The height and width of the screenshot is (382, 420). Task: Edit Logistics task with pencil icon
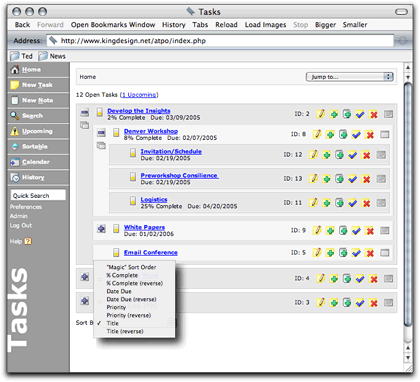(x=313, y=202)
